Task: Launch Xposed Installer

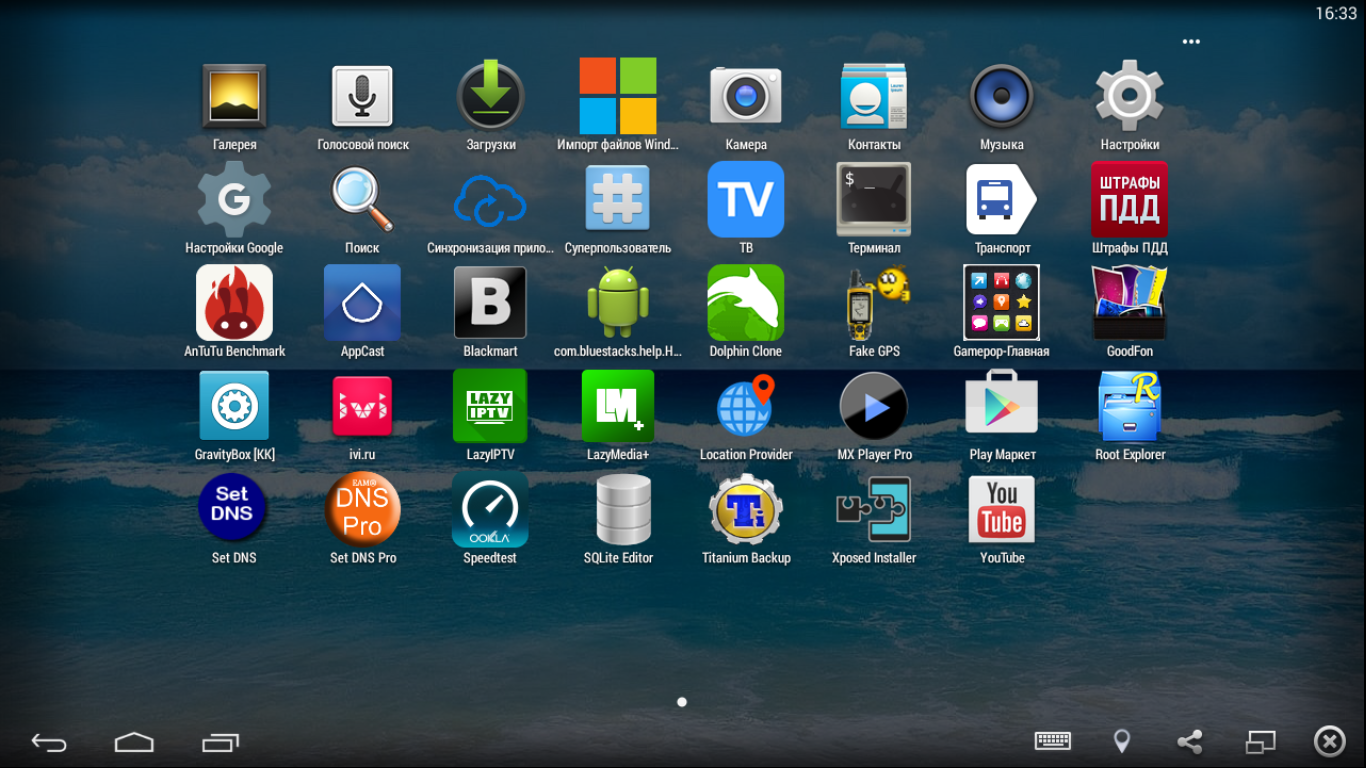Action: (874, 509)
